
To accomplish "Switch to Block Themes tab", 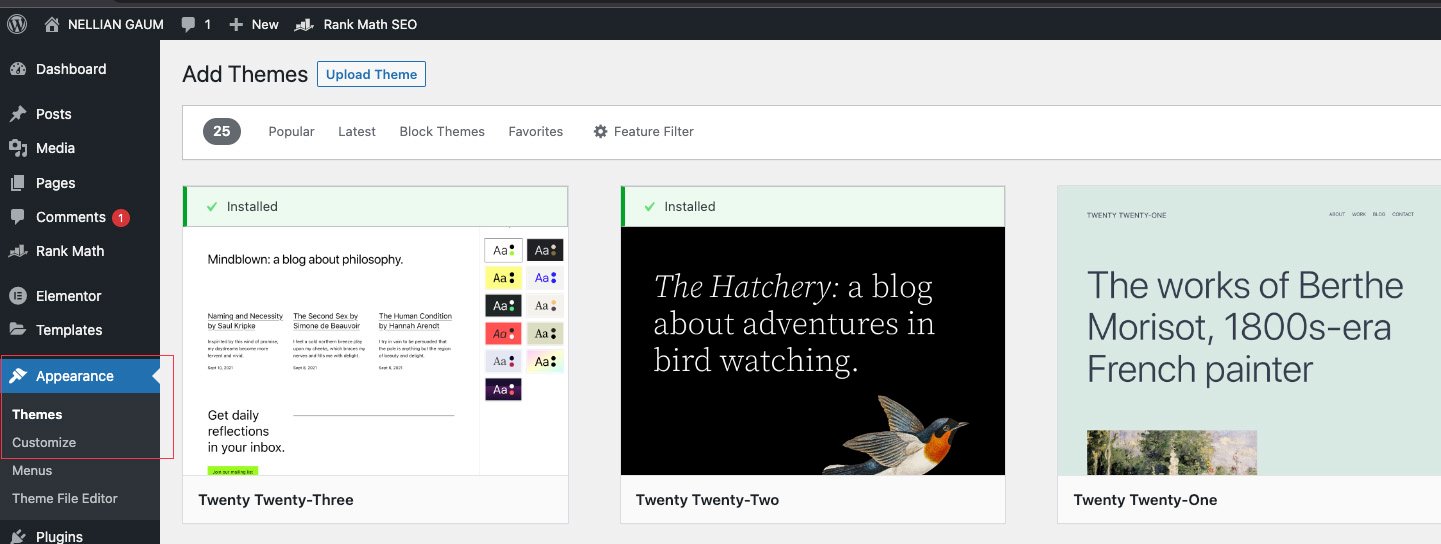I will tap(442, 131).
